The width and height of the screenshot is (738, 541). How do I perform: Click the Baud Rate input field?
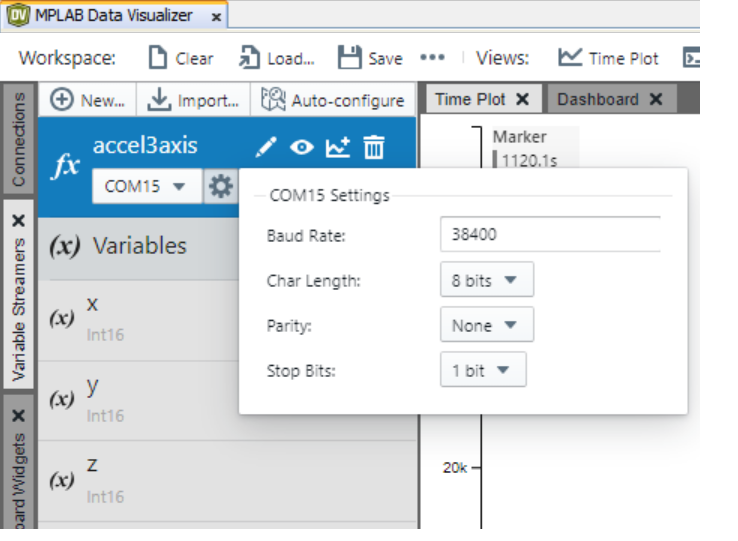[x=550, y=234]
